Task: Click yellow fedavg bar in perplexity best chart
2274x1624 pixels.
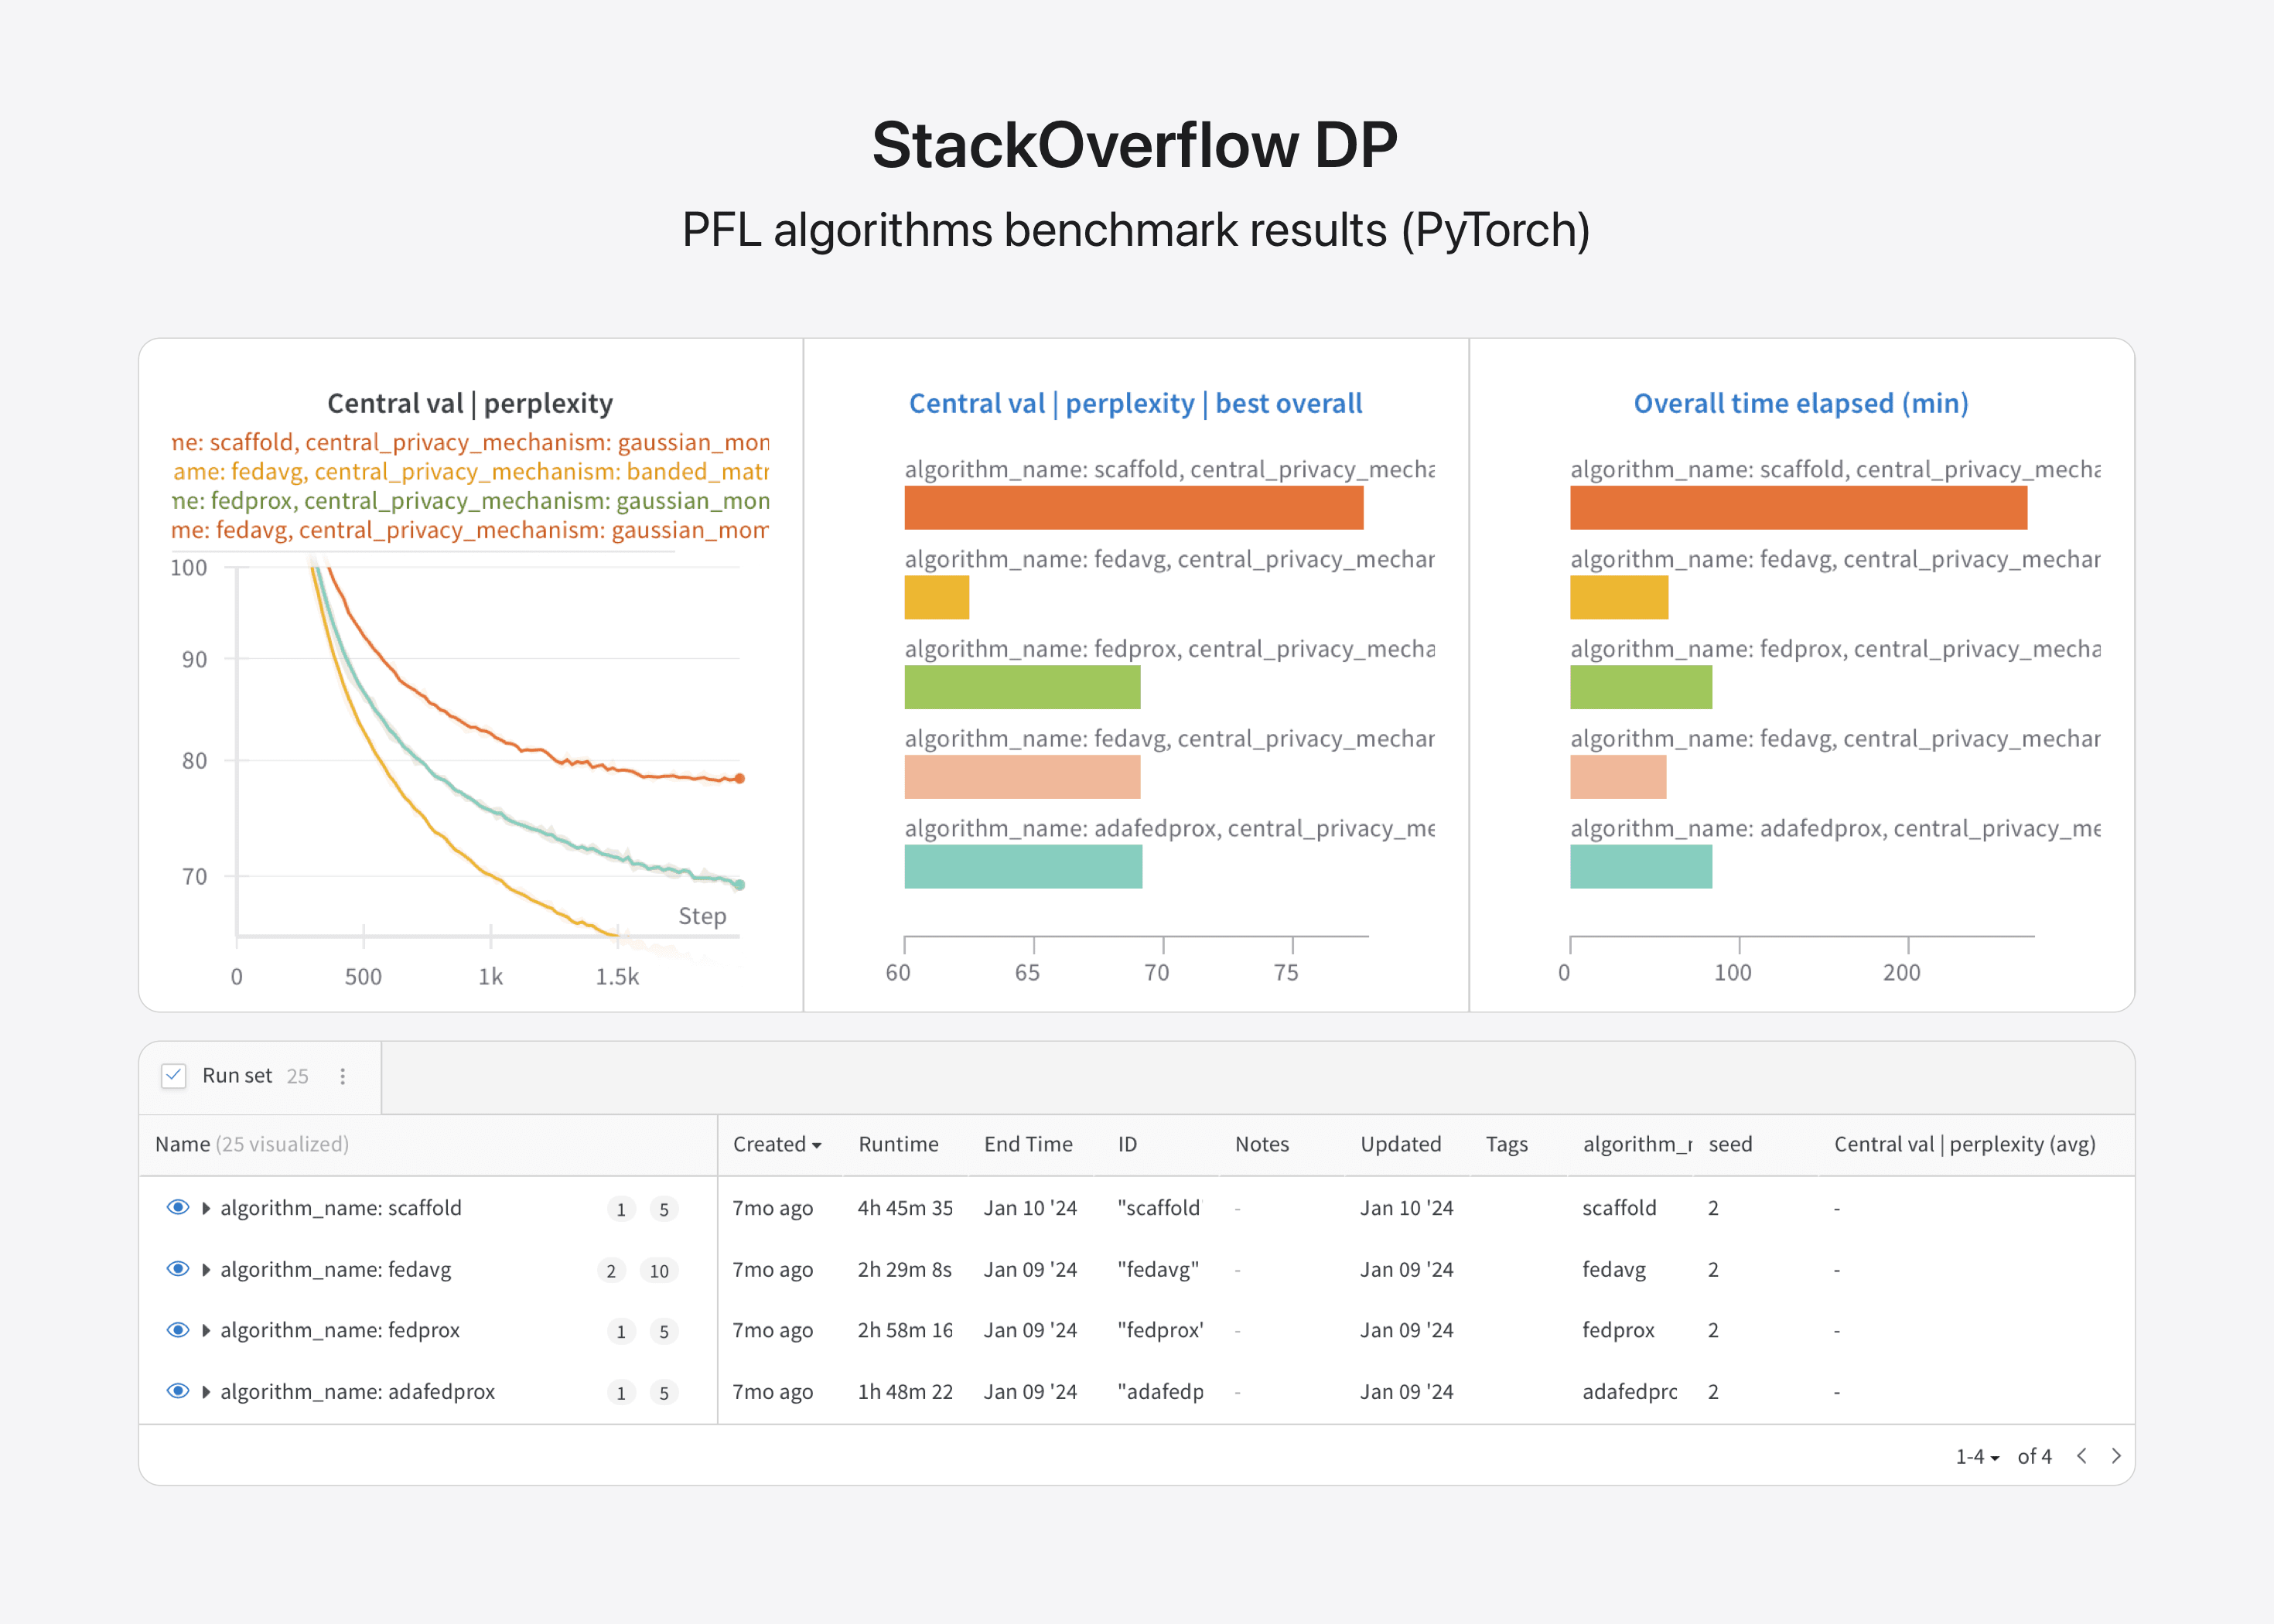Action: 937,597
